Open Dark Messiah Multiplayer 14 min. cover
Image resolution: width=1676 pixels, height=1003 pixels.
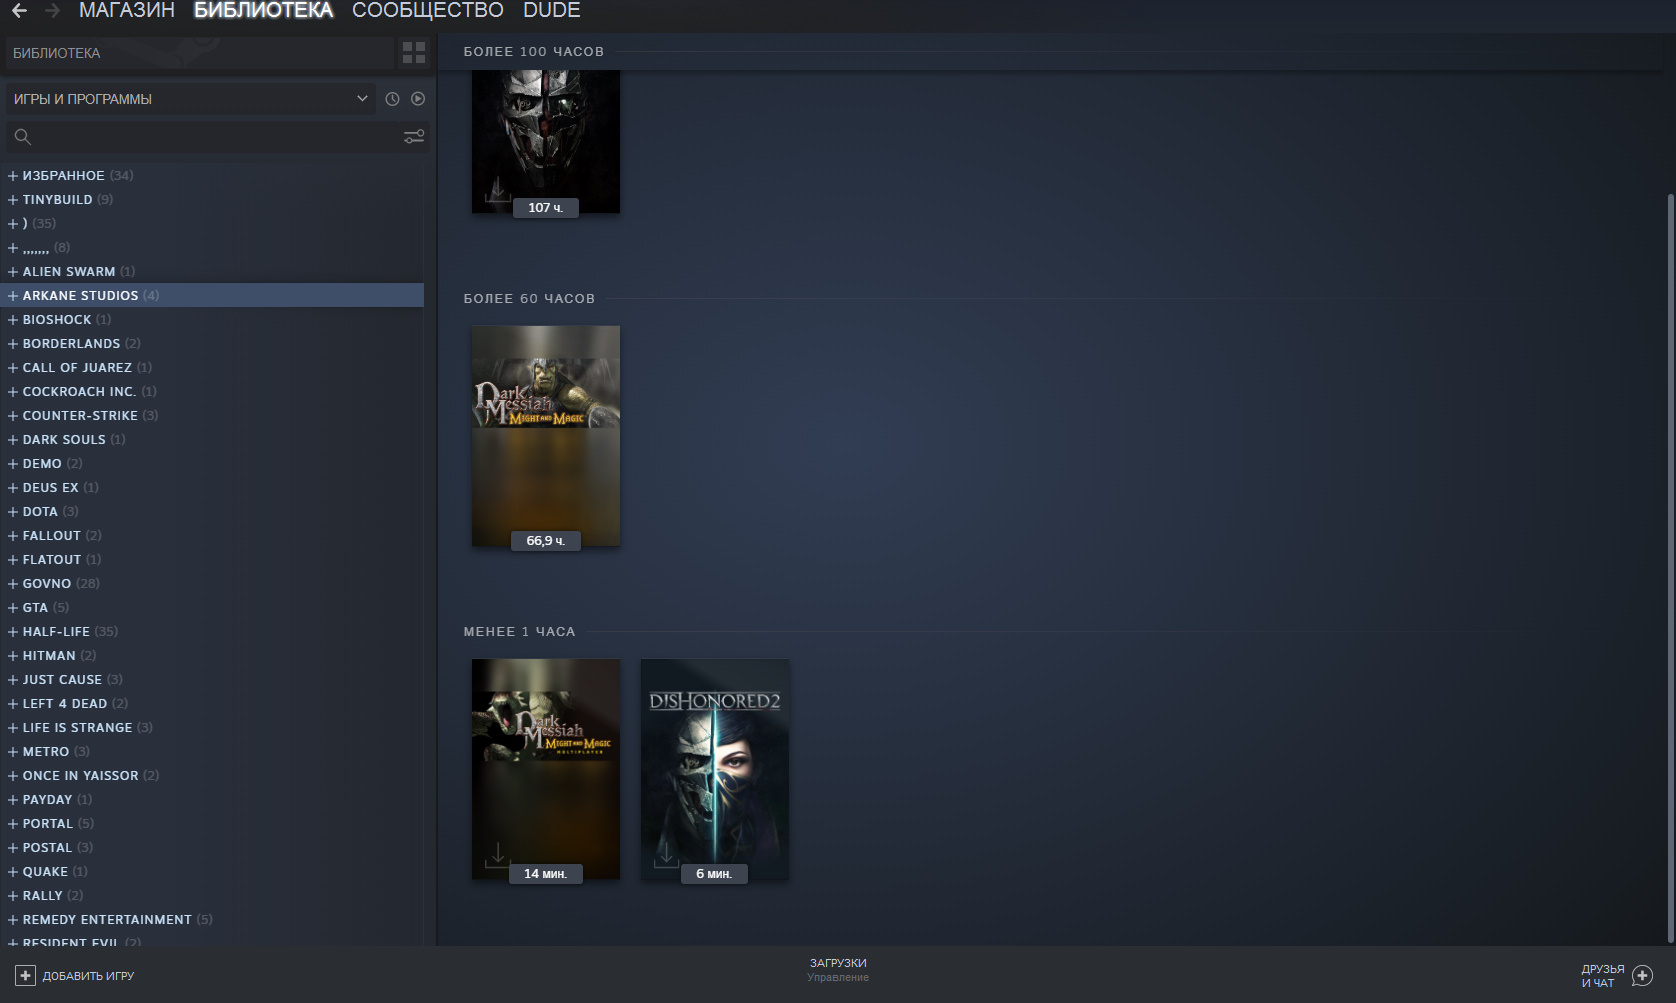point(546,769)
